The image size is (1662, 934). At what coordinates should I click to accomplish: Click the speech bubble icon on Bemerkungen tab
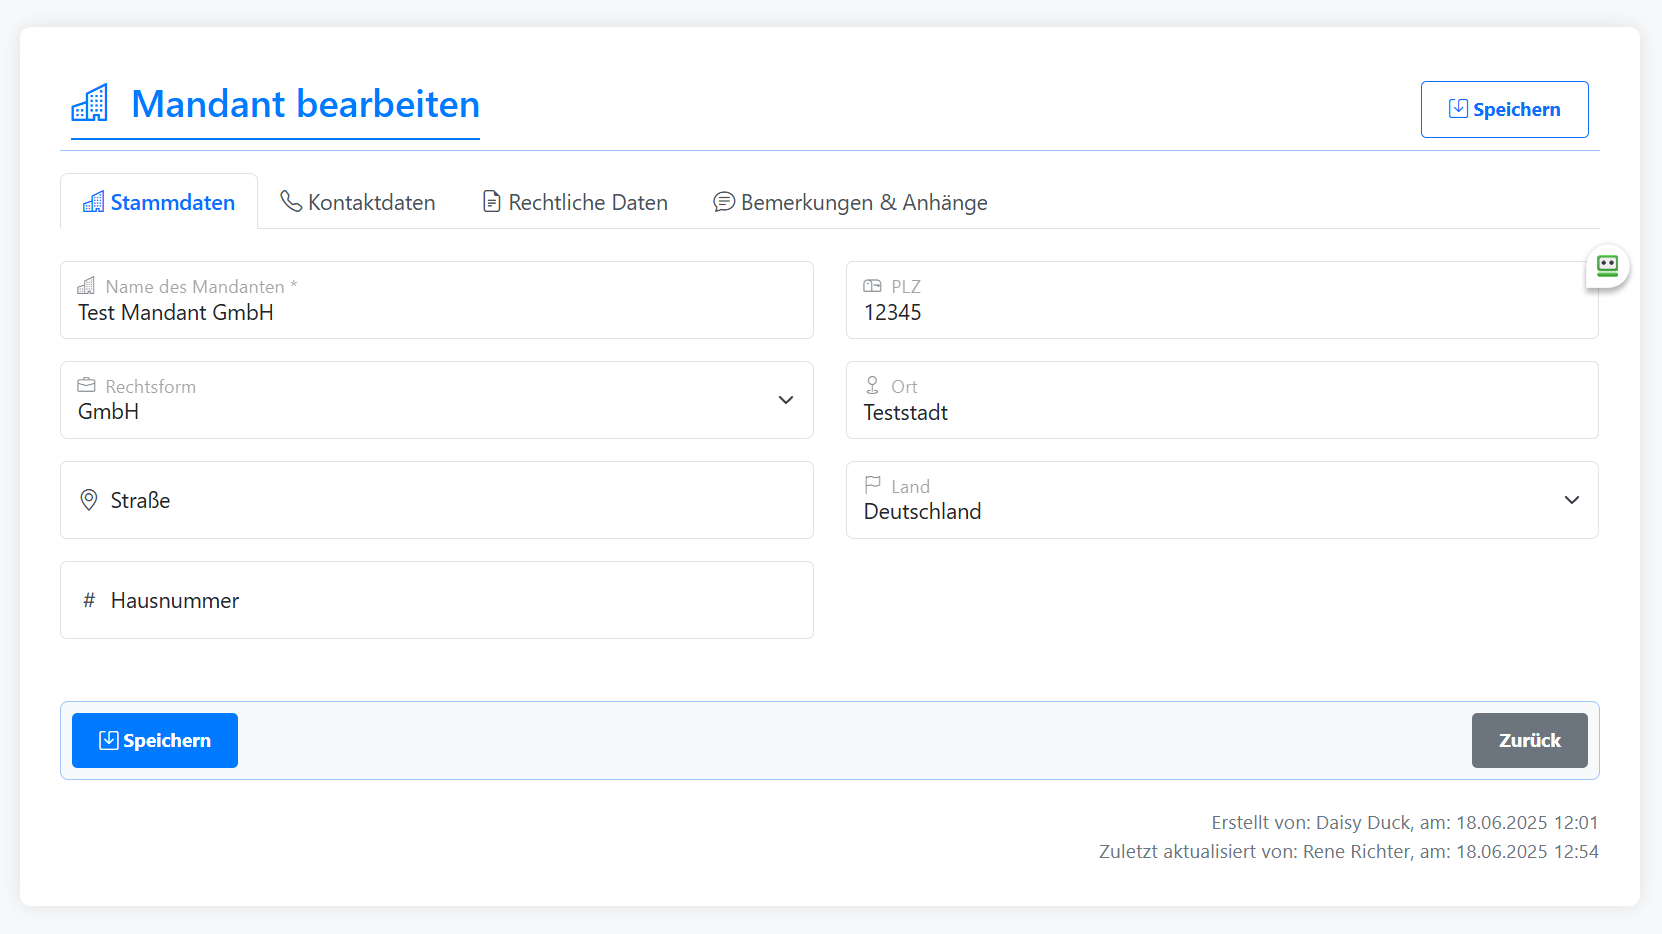pyautogui.click(x=723, y=201)
